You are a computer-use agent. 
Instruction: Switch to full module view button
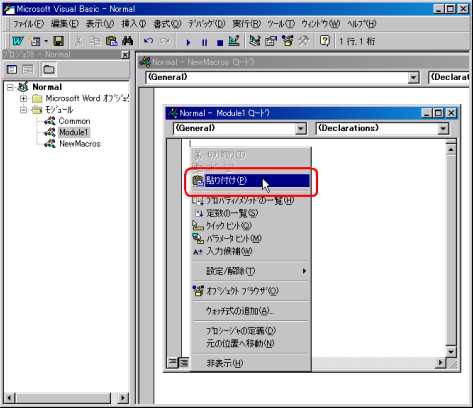point(184,362)
